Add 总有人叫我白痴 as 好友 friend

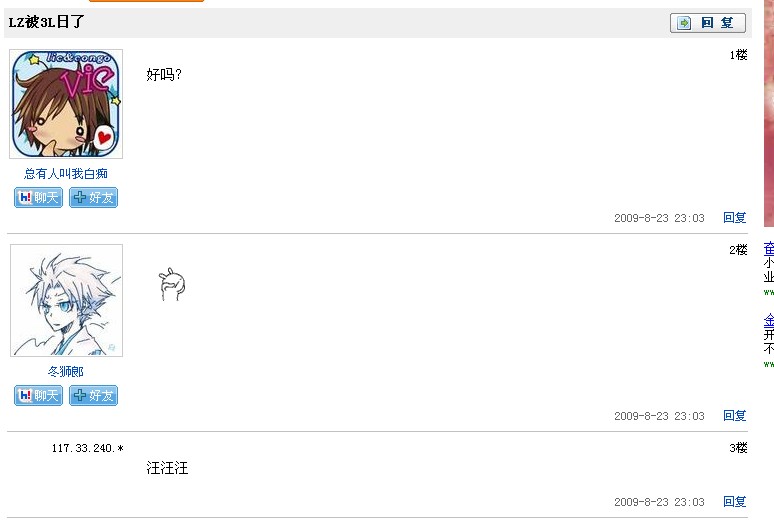pyautogui.click(x=93, y=198)
